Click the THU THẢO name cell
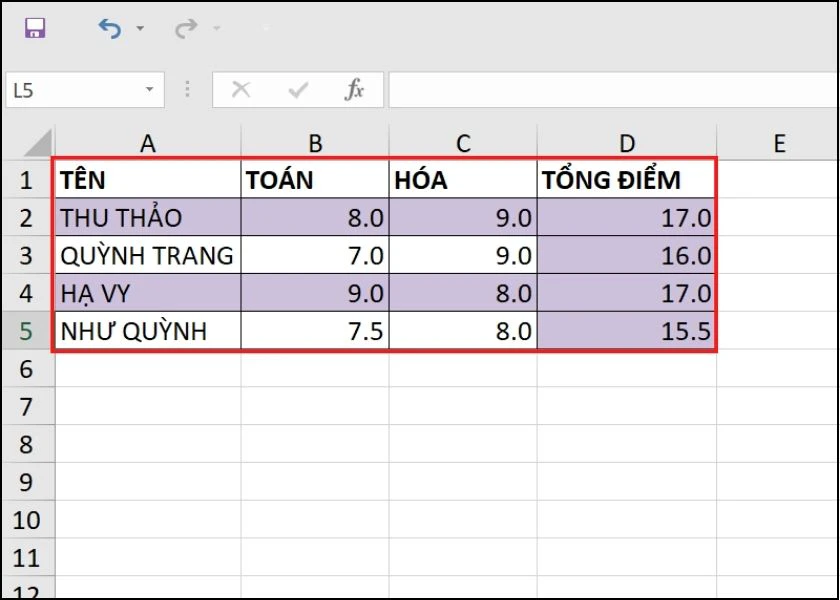The image size is (840, 600). (x=147, y=218)
